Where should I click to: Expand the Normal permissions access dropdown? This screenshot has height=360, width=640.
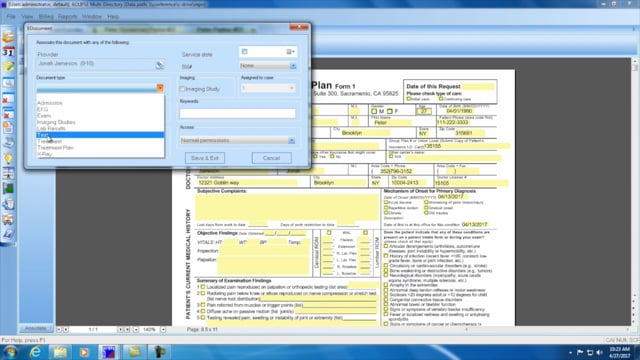point(291,140)
